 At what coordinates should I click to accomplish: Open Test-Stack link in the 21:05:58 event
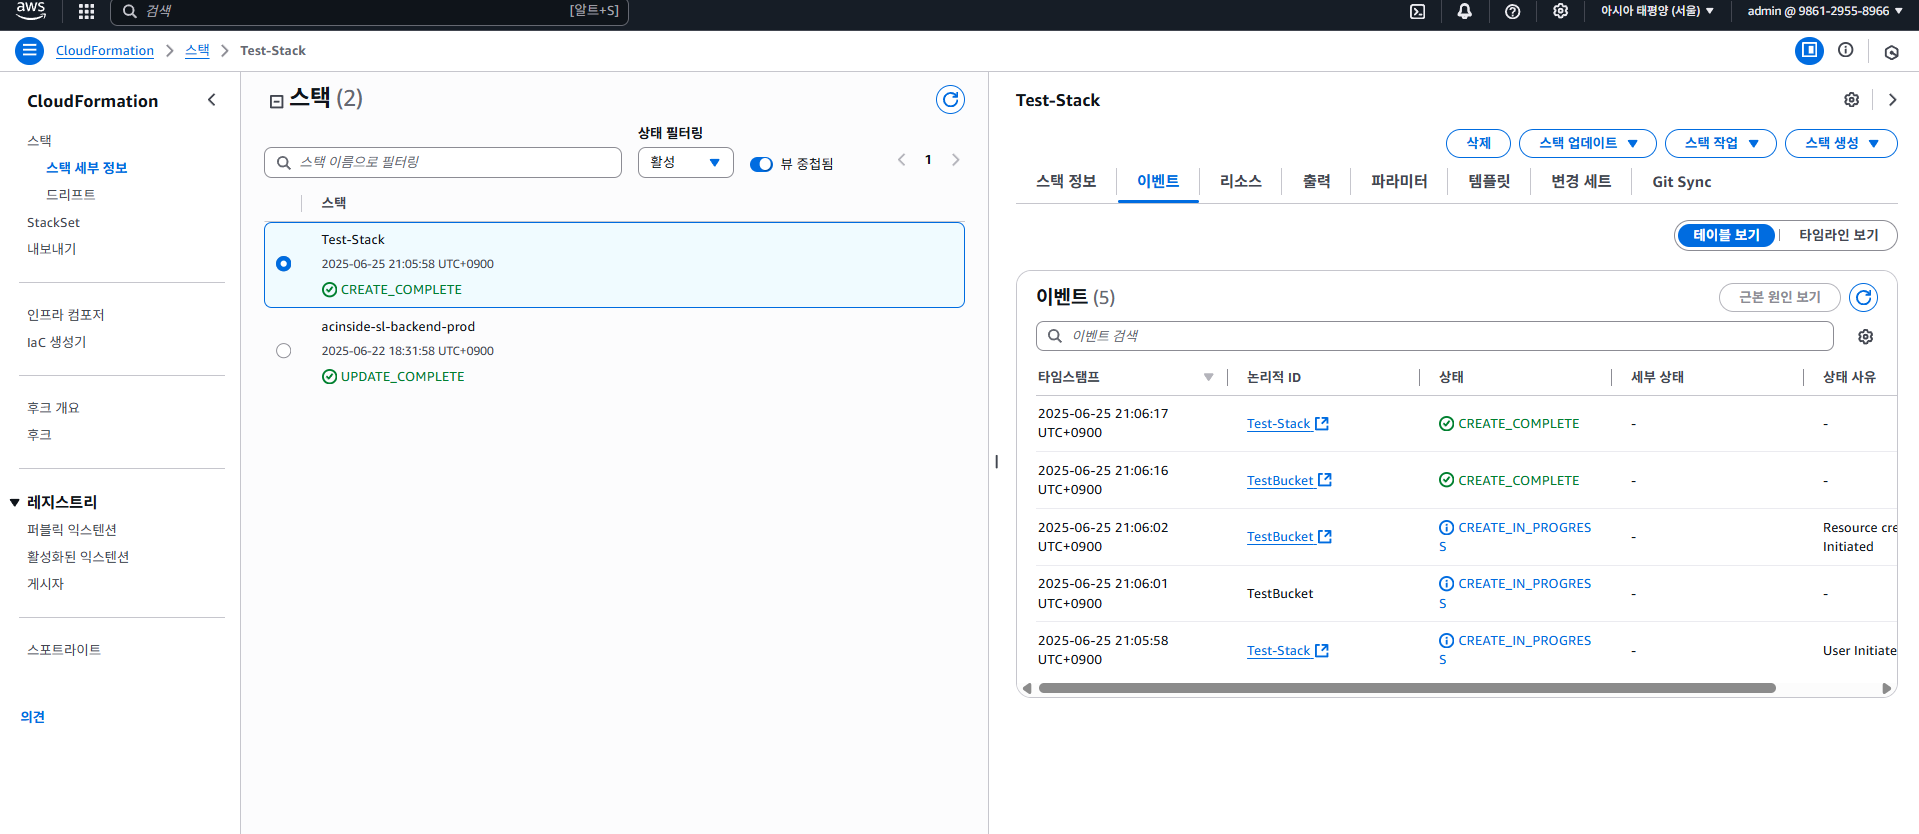(x=1287, y=651)
